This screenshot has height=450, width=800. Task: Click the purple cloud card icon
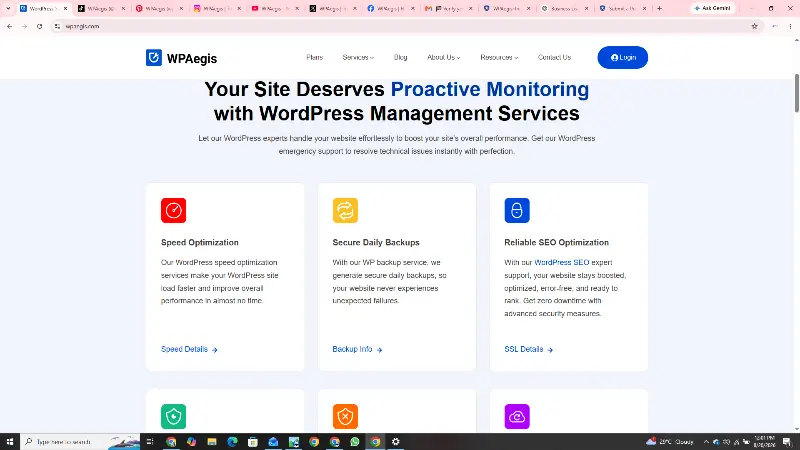(x=517, y=416)
